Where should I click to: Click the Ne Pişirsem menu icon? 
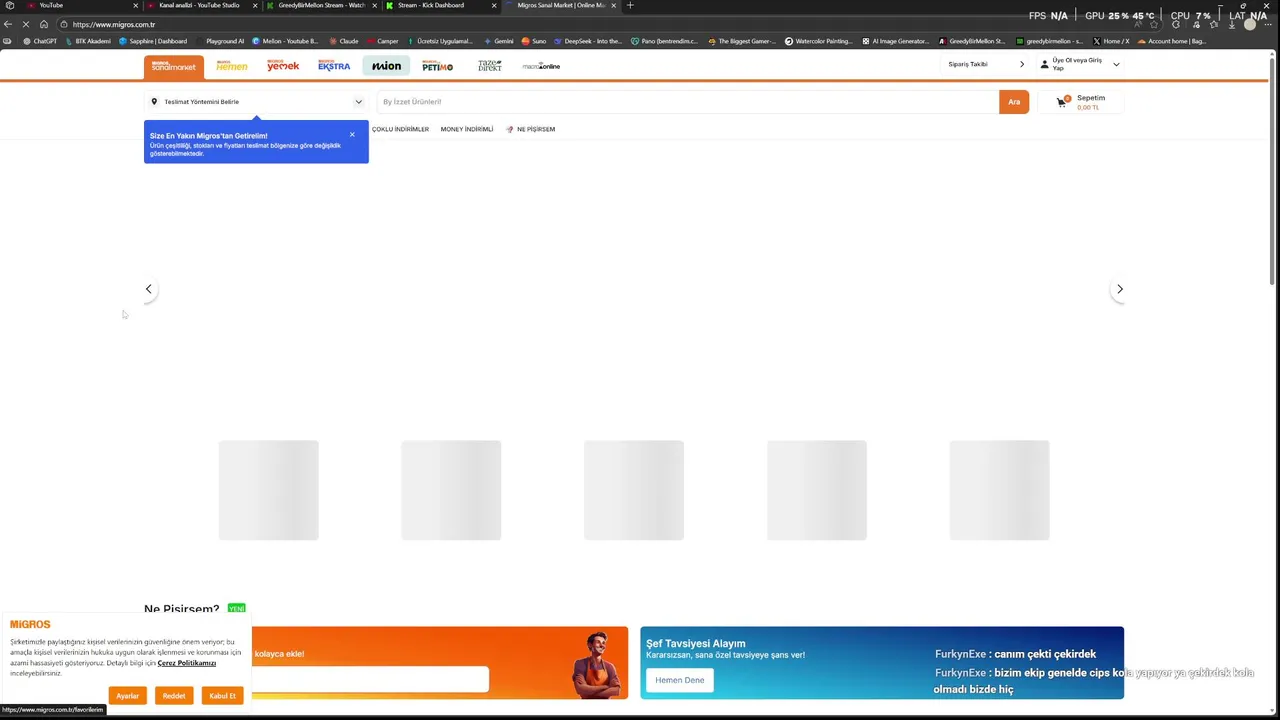(510, 129)
